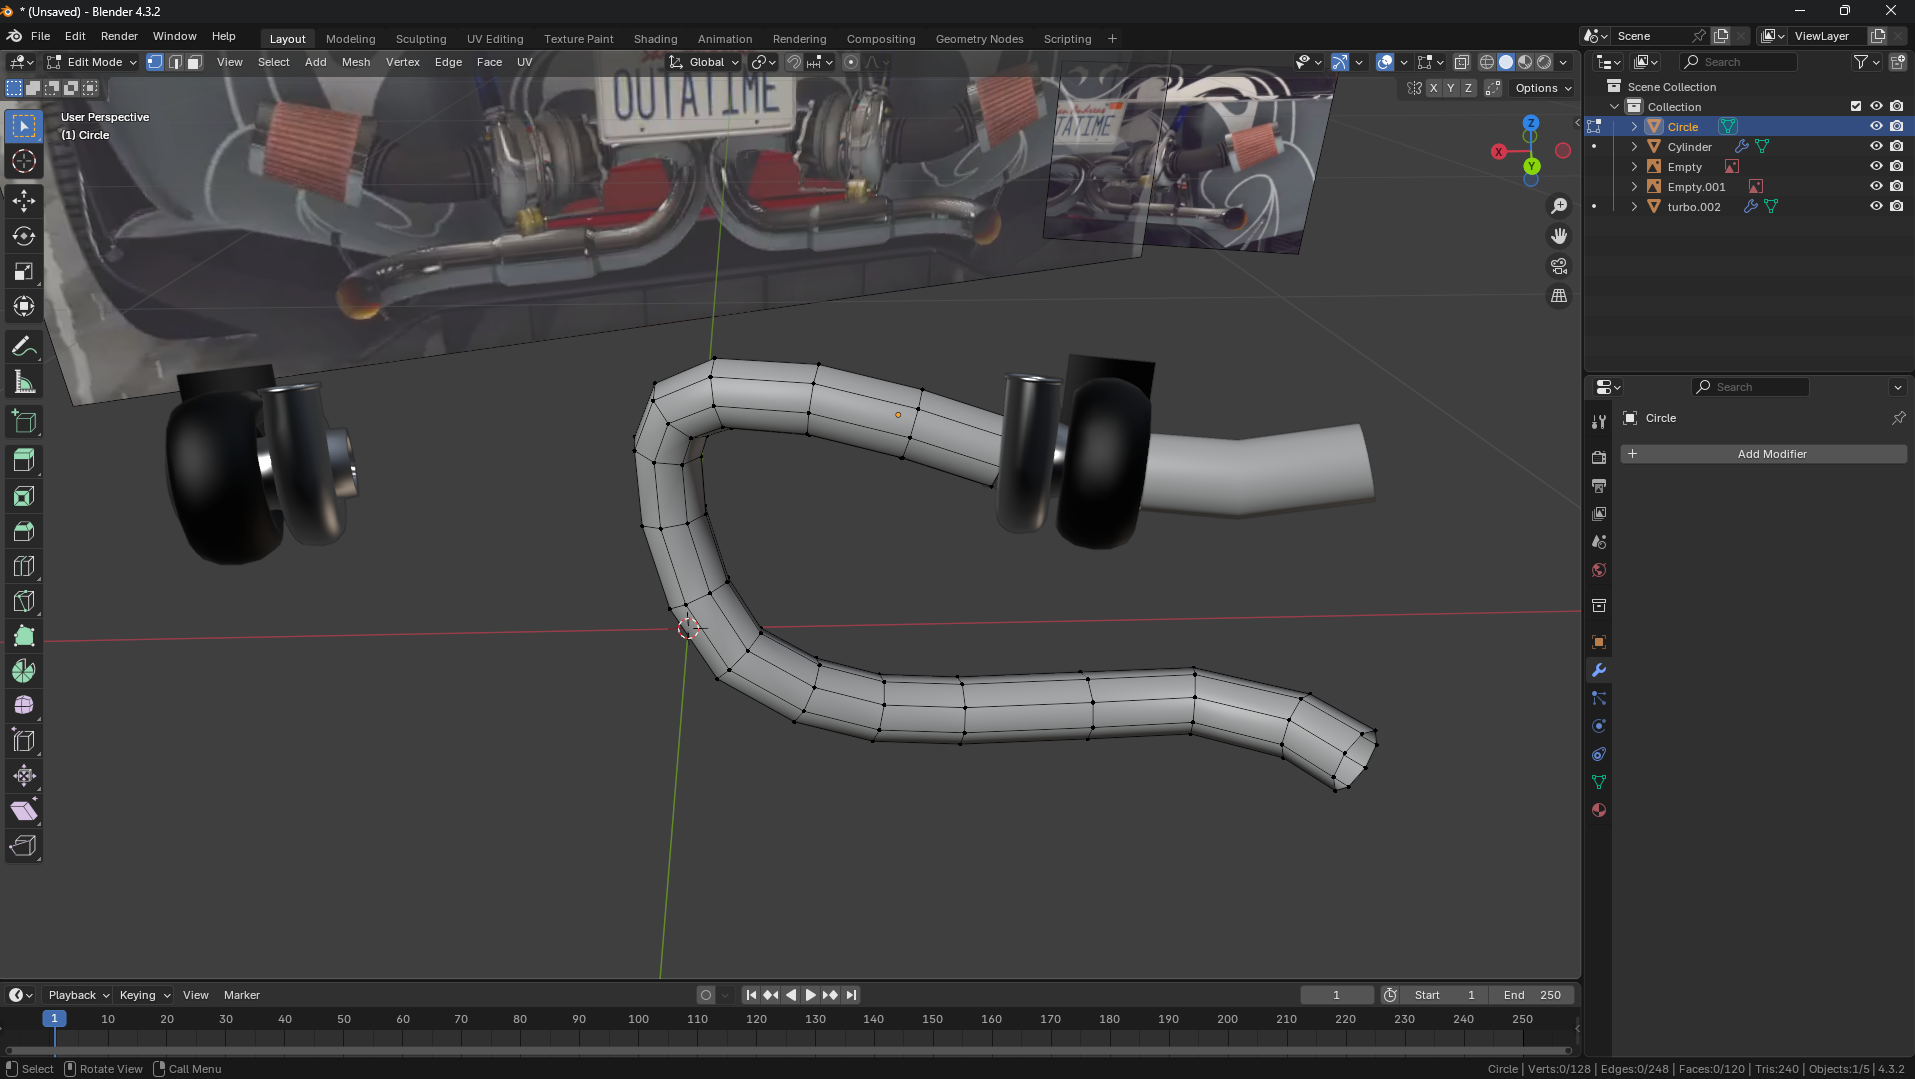Screen dimensions: 1915x1079
Task: Select the Move tool in toolbar
Action: click(x=24, y=201)
